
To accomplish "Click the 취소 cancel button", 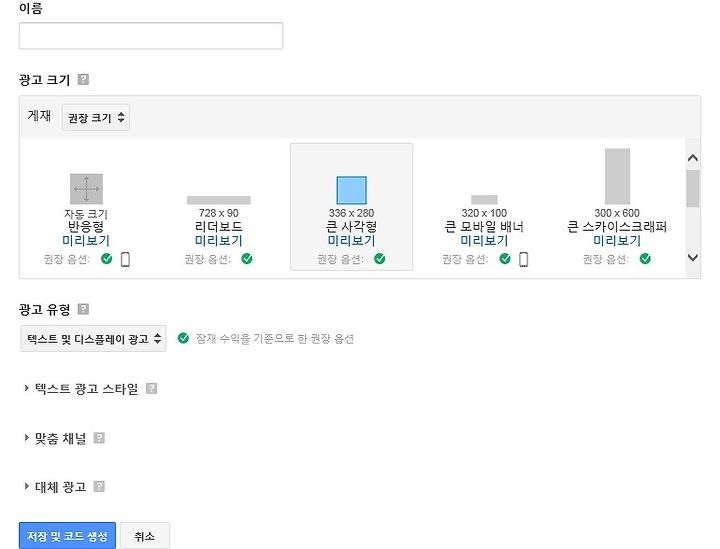I will click(145, 536).
